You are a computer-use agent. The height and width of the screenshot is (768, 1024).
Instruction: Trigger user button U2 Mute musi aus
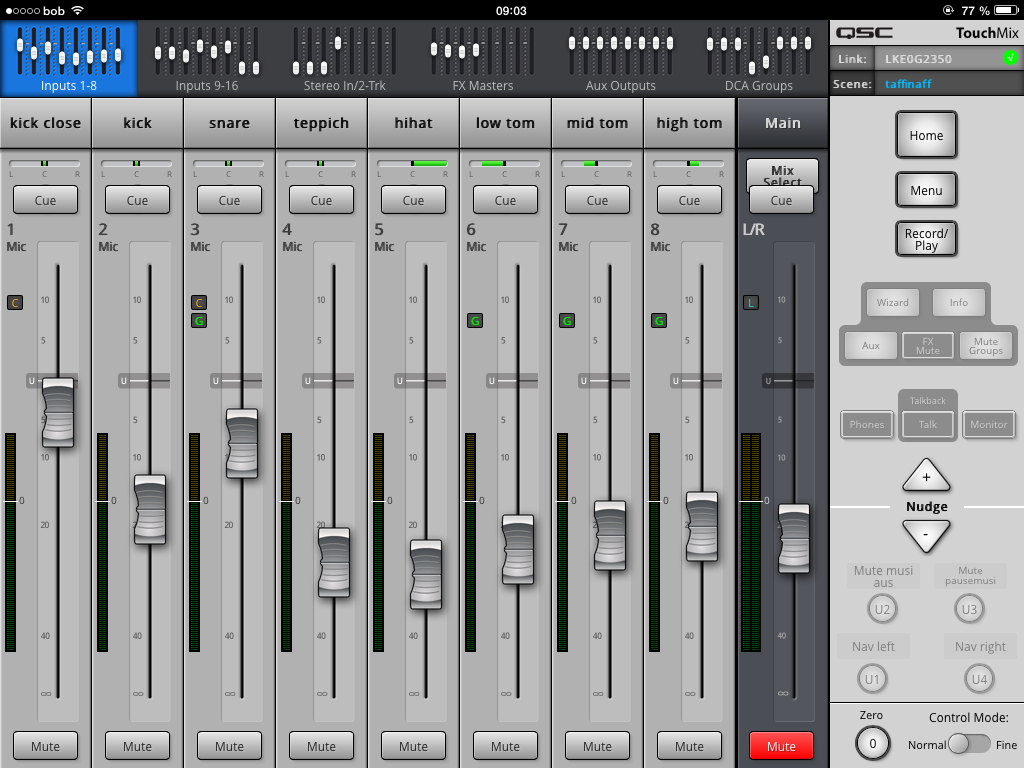click(x=882, y=609)
